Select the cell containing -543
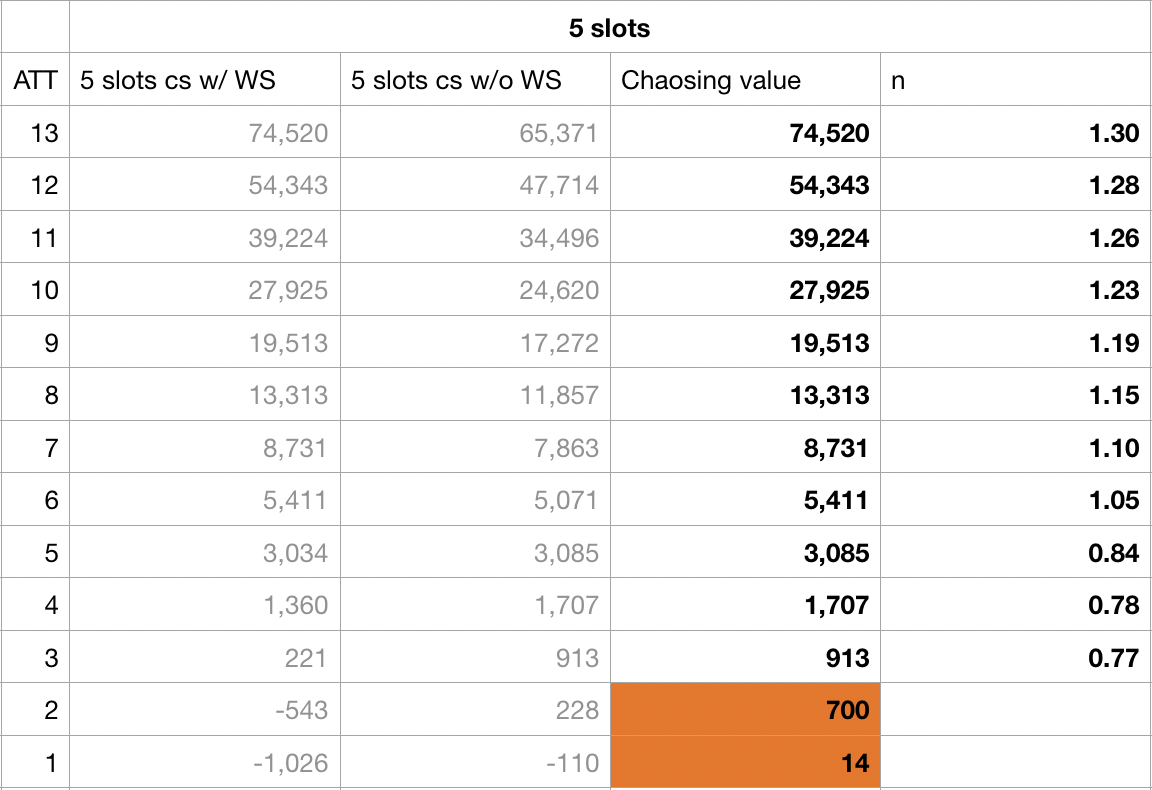Image resolution: width=1152 pixels, height=790 pixels. point(205,711)
